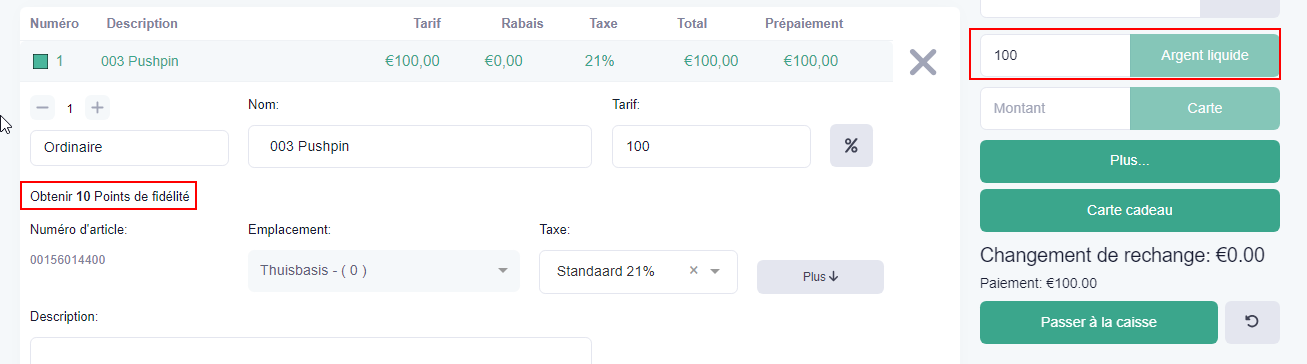Screen dimensions: 1307x364
Task: Choose Carte payment method
Action: click(x=1205, y=108)
